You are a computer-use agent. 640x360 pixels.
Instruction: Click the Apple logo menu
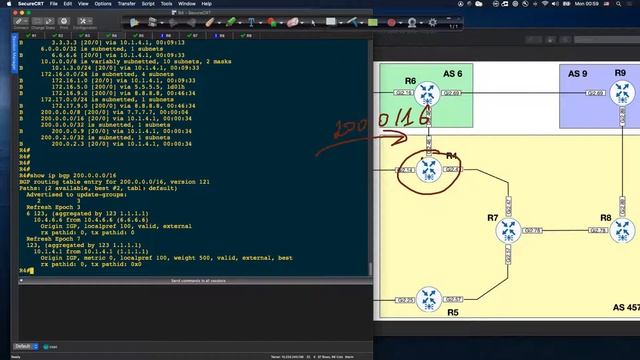(x=9, y=4)
